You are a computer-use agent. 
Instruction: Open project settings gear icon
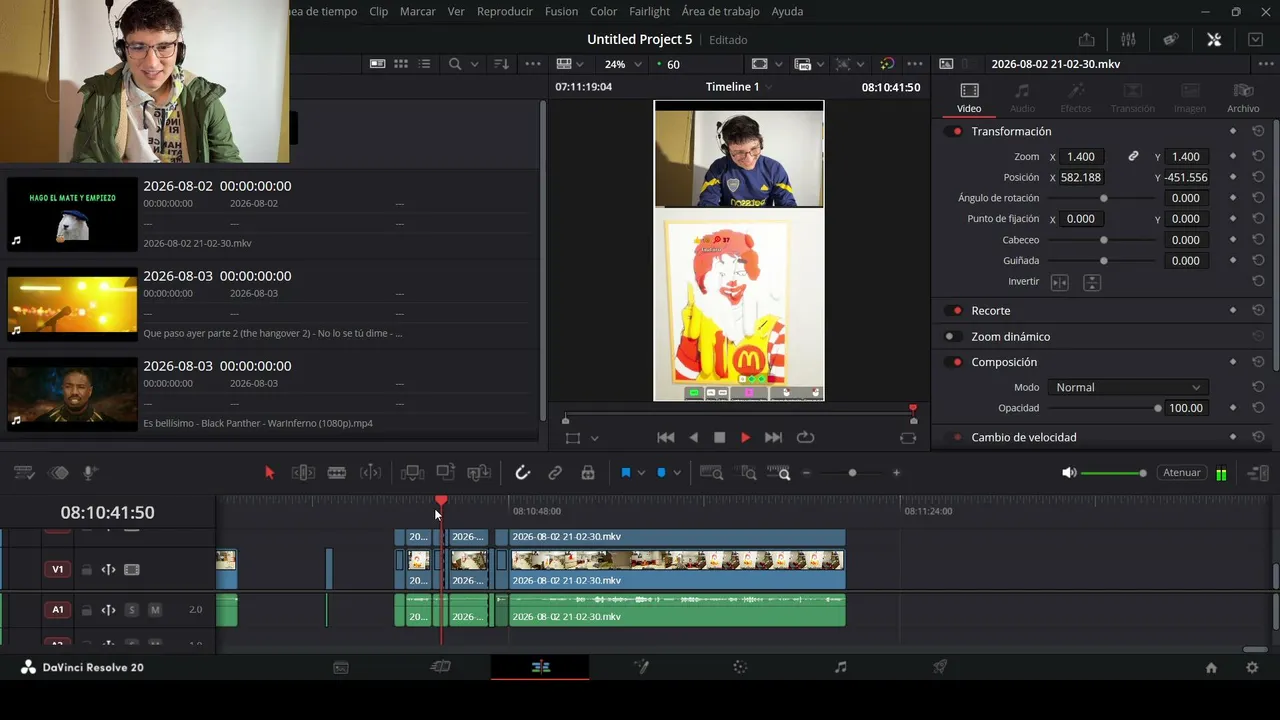tap(1252, 668)
